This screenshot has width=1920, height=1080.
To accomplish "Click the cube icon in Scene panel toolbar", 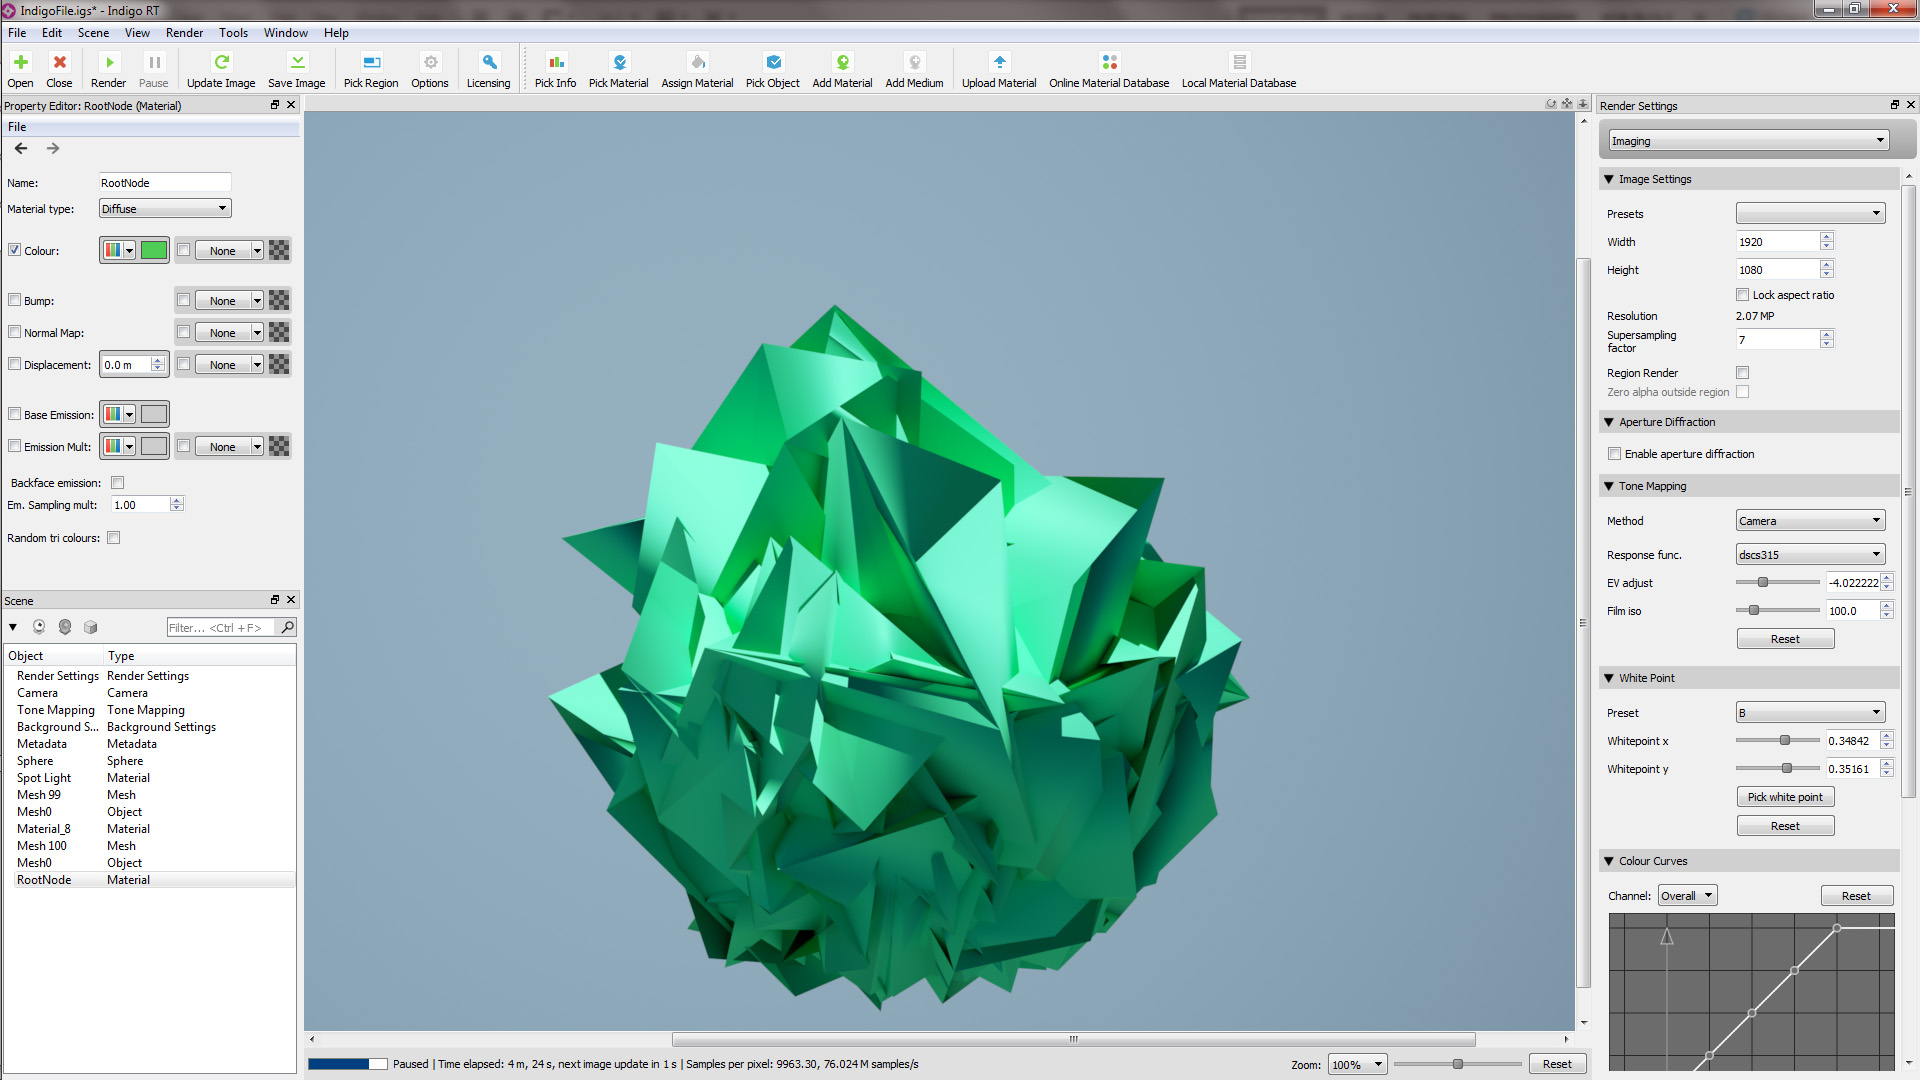I will click(91, 627).
